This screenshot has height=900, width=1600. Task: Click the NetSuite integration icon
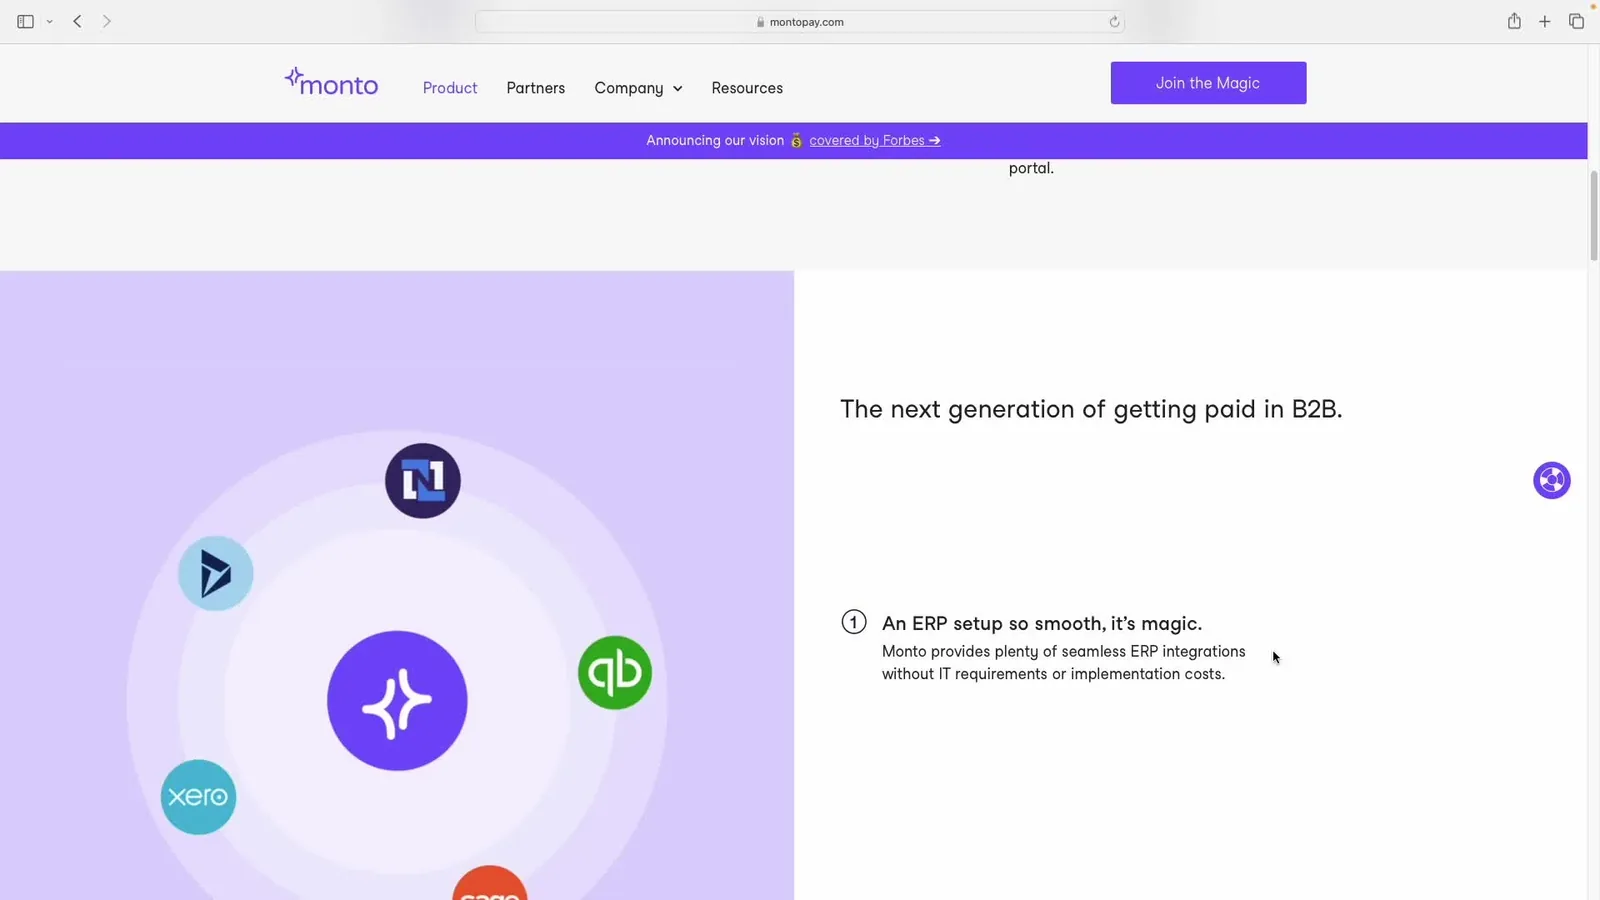(423, 481)
